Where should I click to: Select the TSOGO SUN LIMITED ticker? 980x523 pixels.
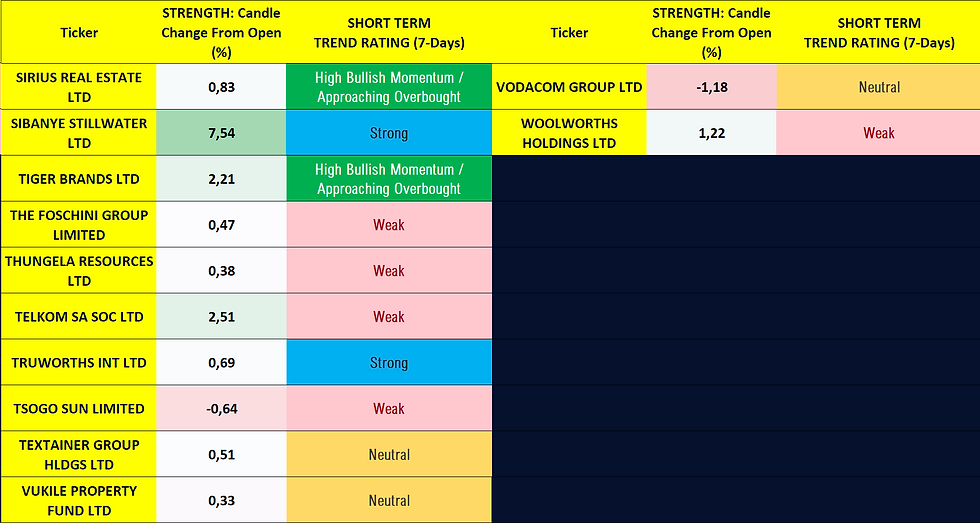[79, 409]
